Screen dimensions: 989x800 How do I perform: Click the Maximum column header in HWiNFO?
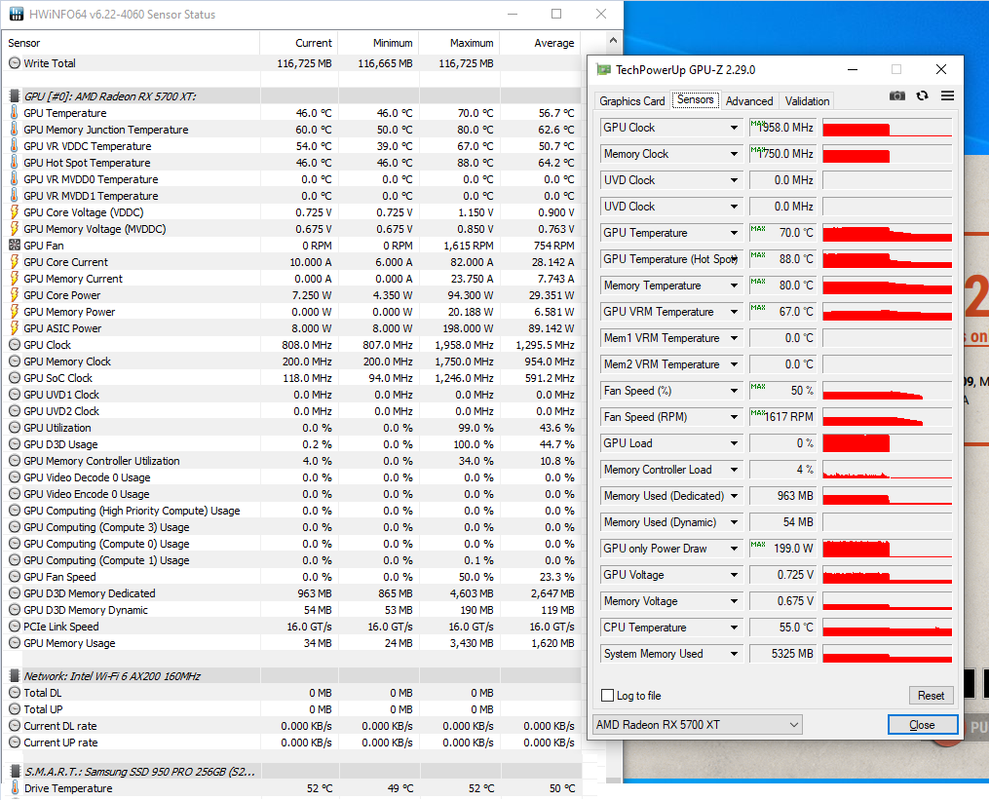[x=460, y=43]
